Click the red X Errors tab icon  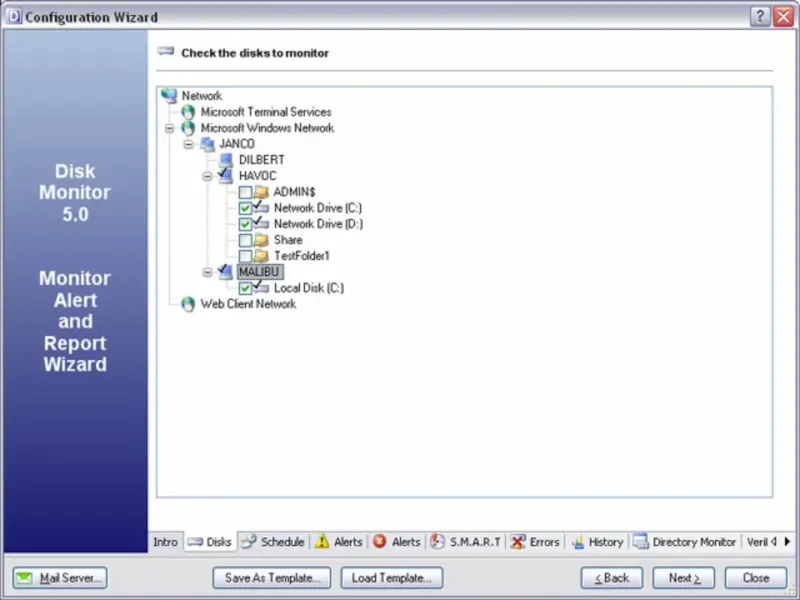517,541
